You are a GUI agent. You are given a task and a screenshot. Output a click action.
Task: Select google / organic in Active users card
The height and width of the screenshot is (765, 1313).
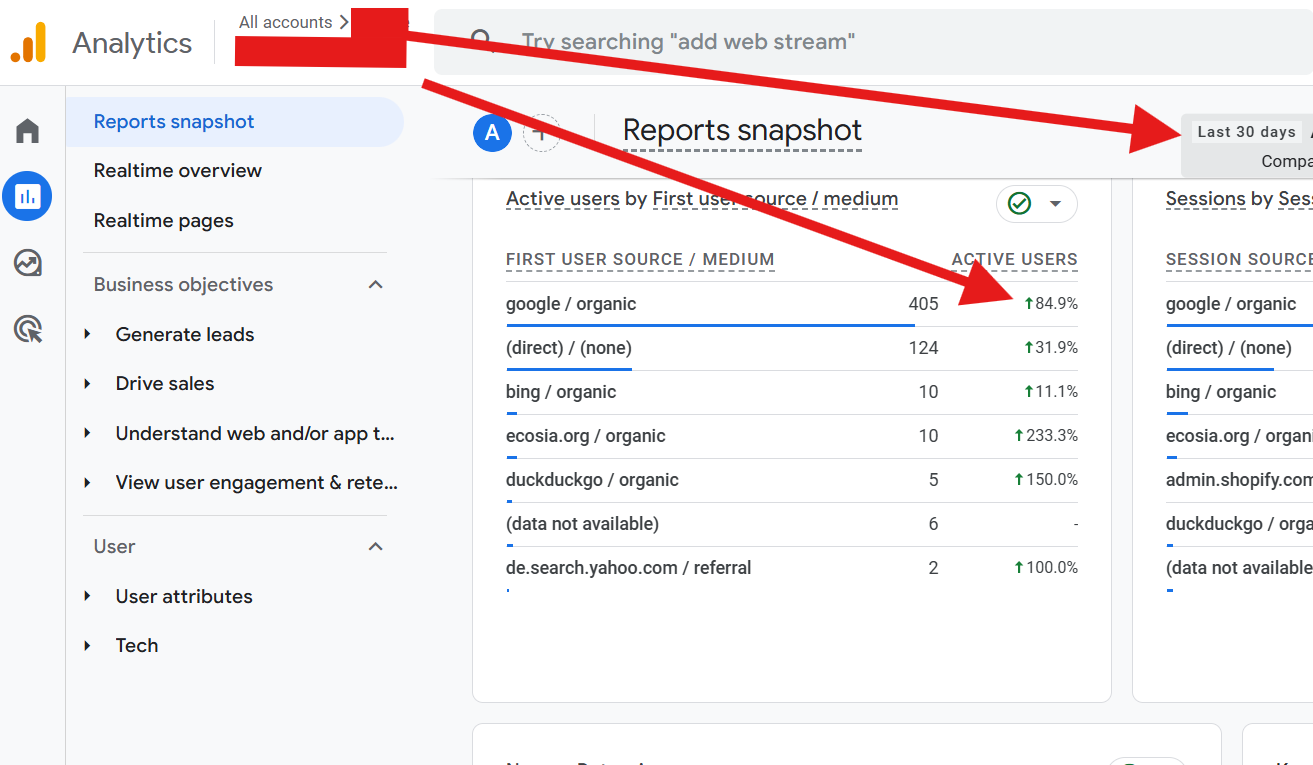click(x=571, y=304)
